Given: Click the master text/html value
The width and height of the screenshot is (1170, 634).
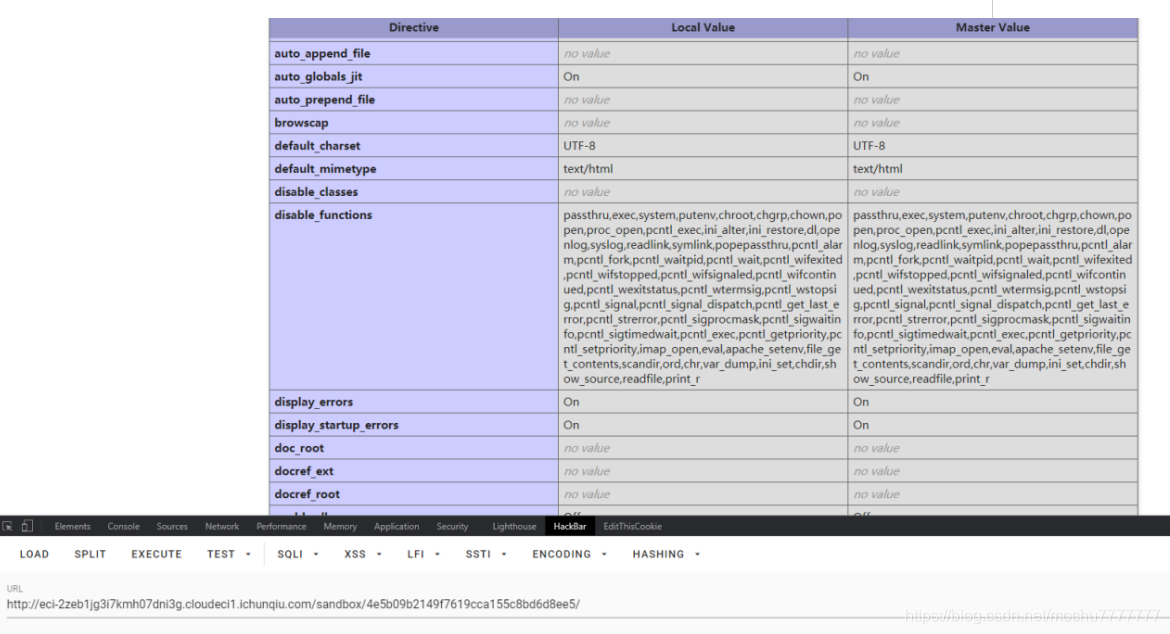Looking at the screenshot, I should pos(878,169).
